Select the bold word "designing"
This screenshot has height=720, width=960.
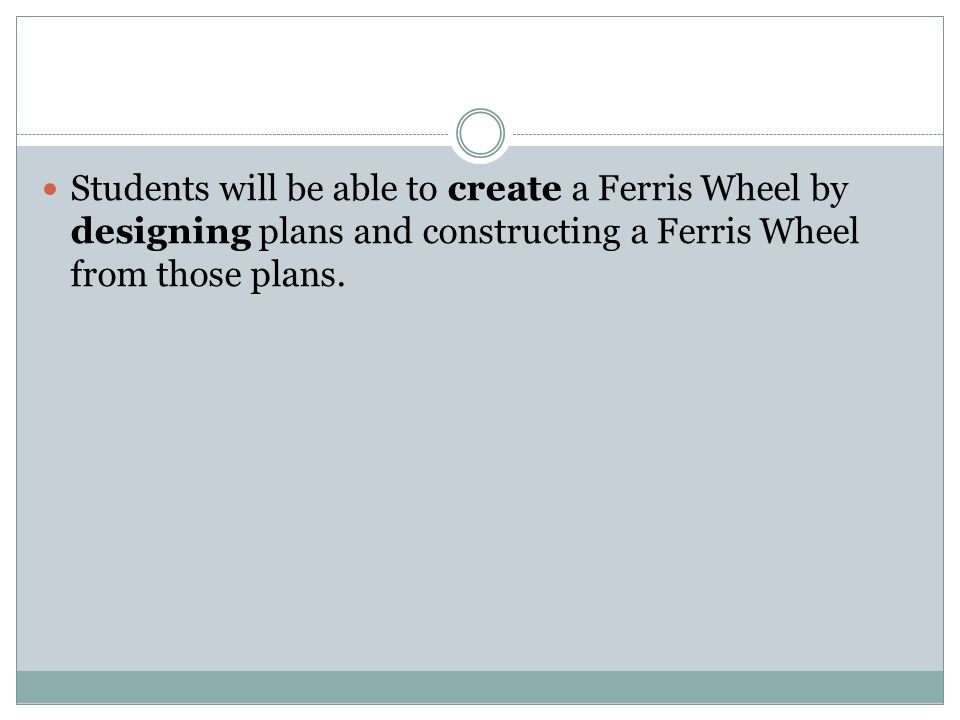point(161,233)
